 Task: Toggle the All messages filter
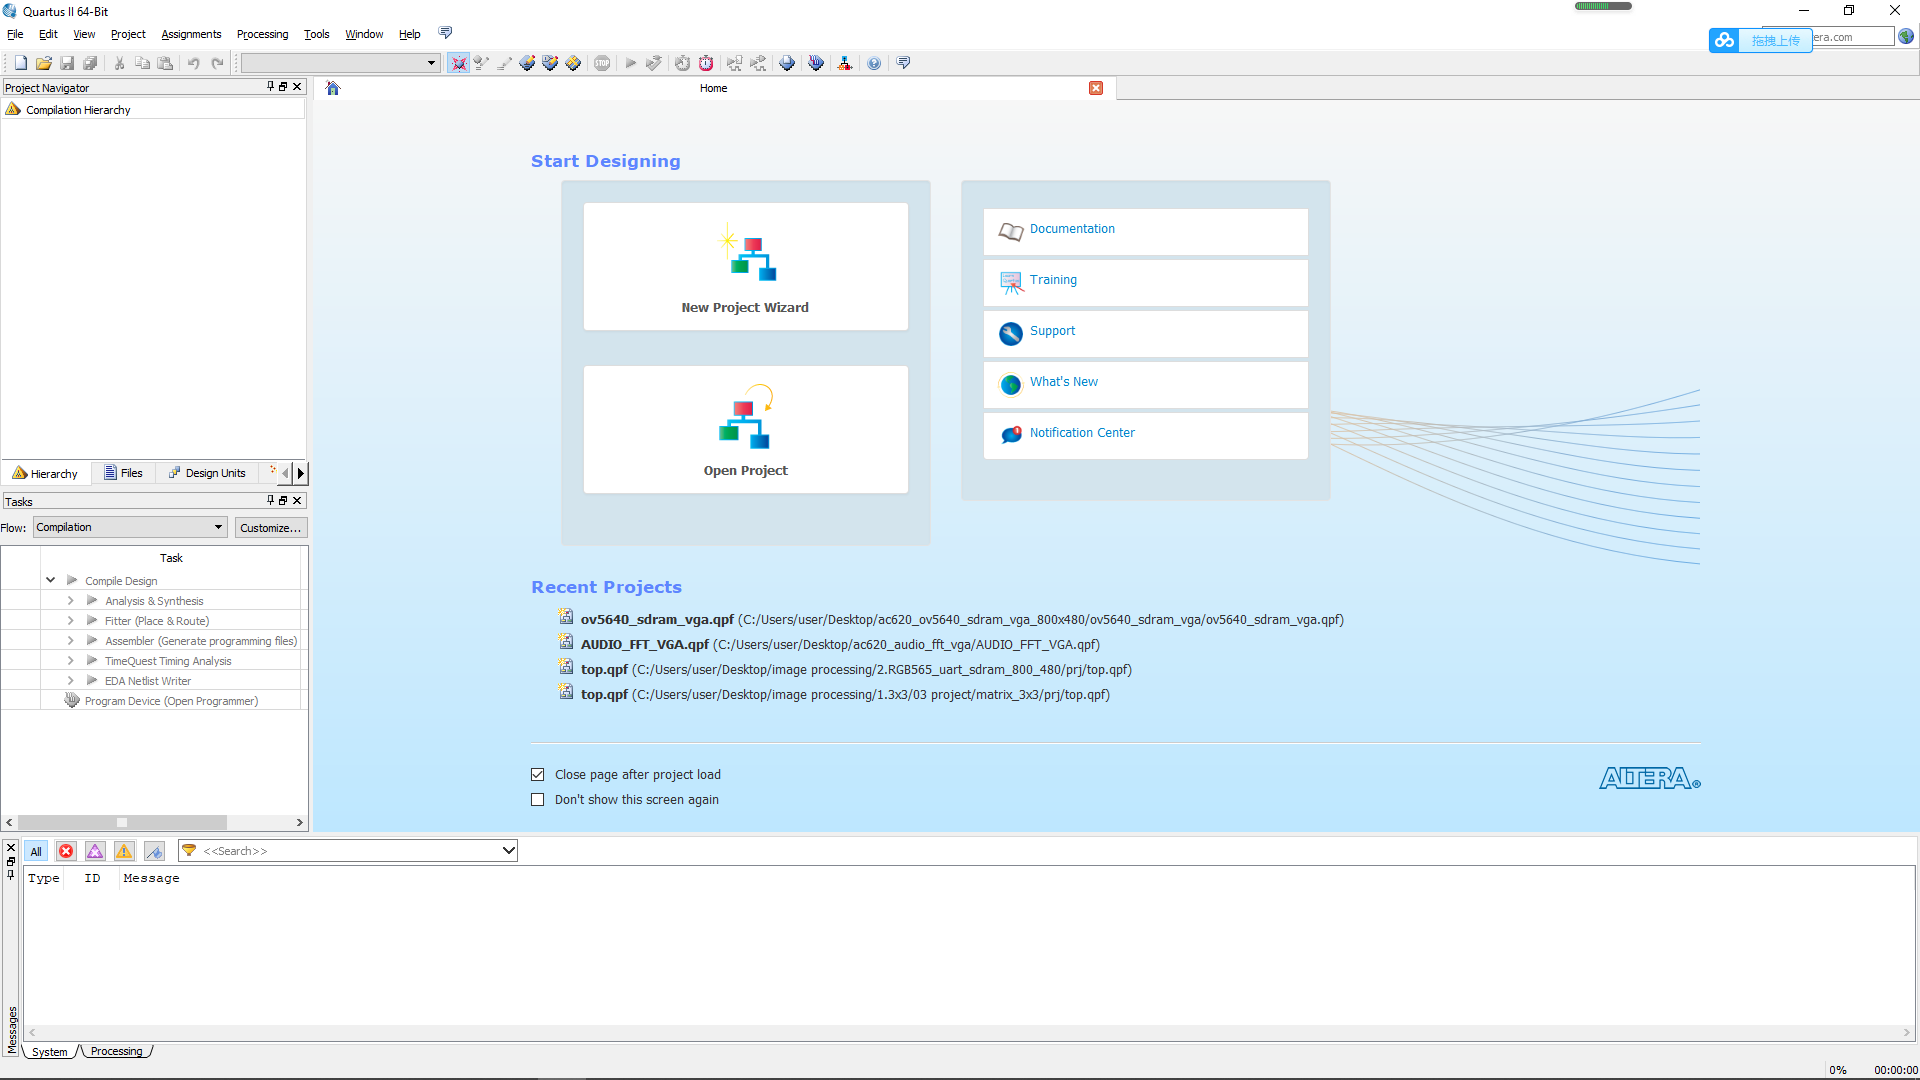pyautogui.click(x=36, y=851)
